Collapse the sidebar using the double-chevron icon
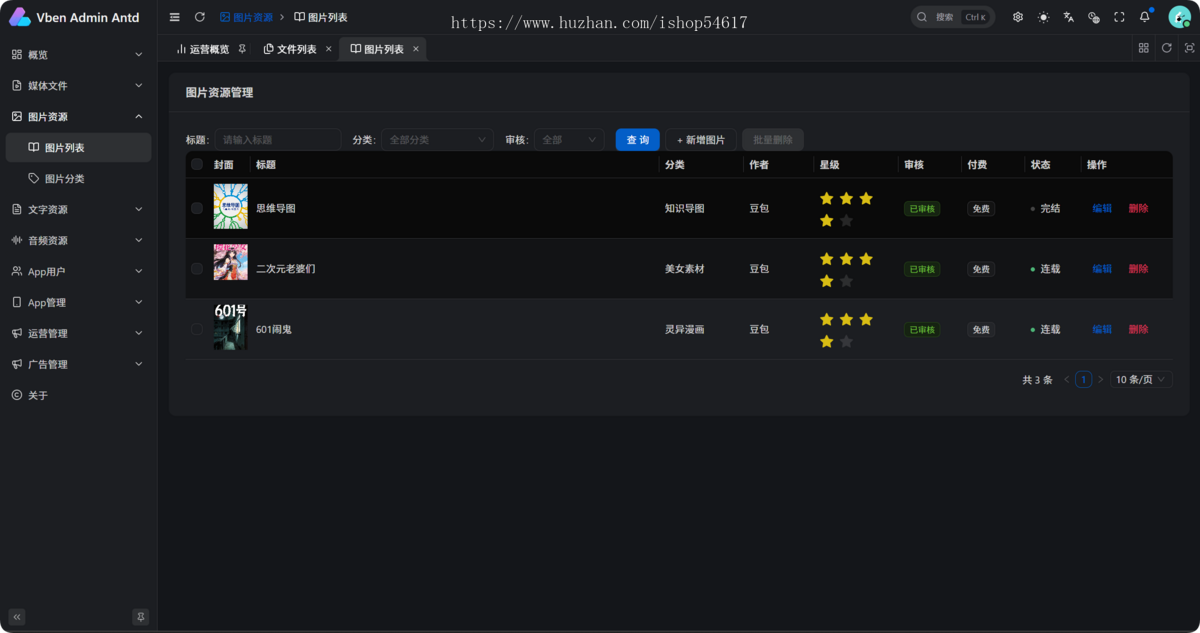 click(17, 617)
